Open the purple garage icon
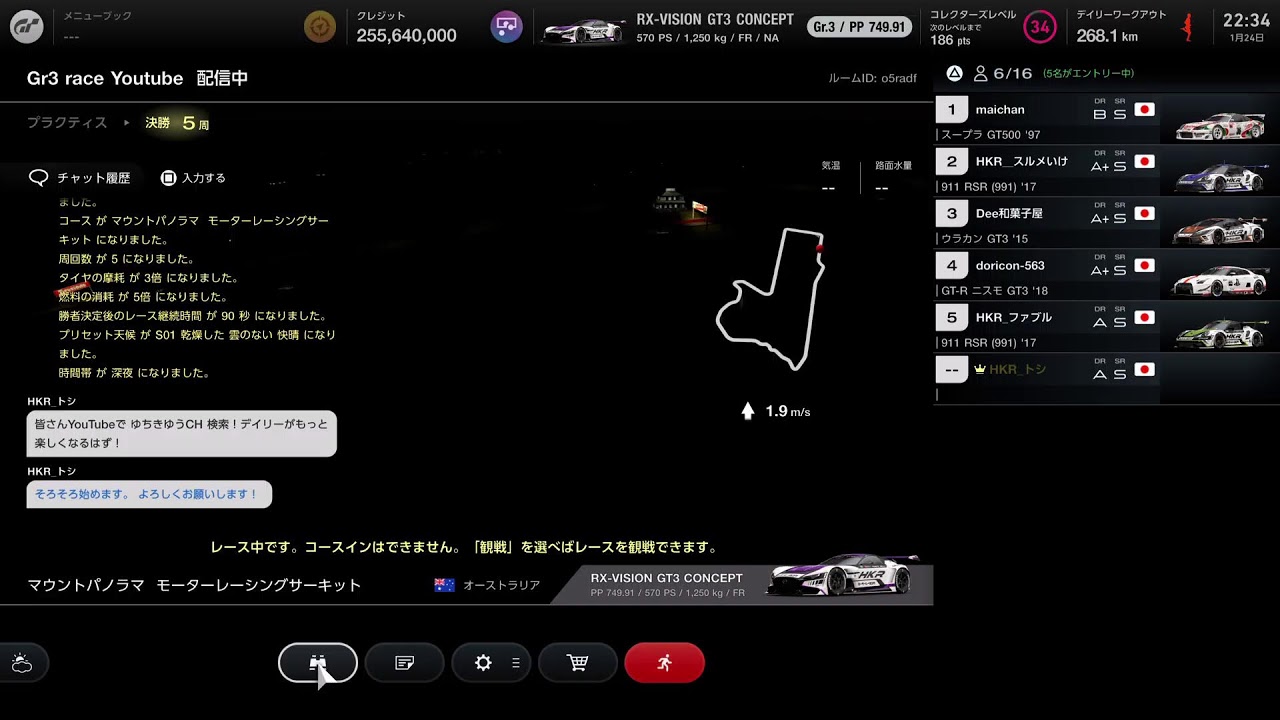Screen dimensions: 1280x720 507,27
